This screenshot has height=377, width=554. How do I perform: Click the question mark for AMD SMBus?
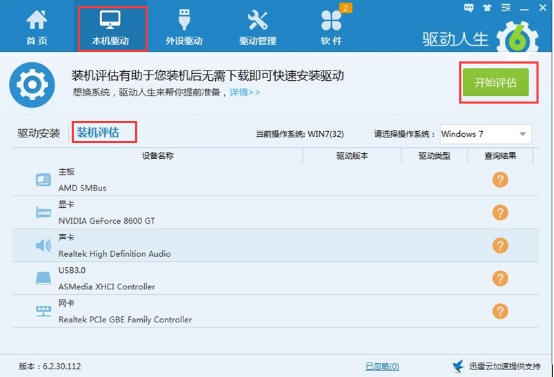coord(500,180)
